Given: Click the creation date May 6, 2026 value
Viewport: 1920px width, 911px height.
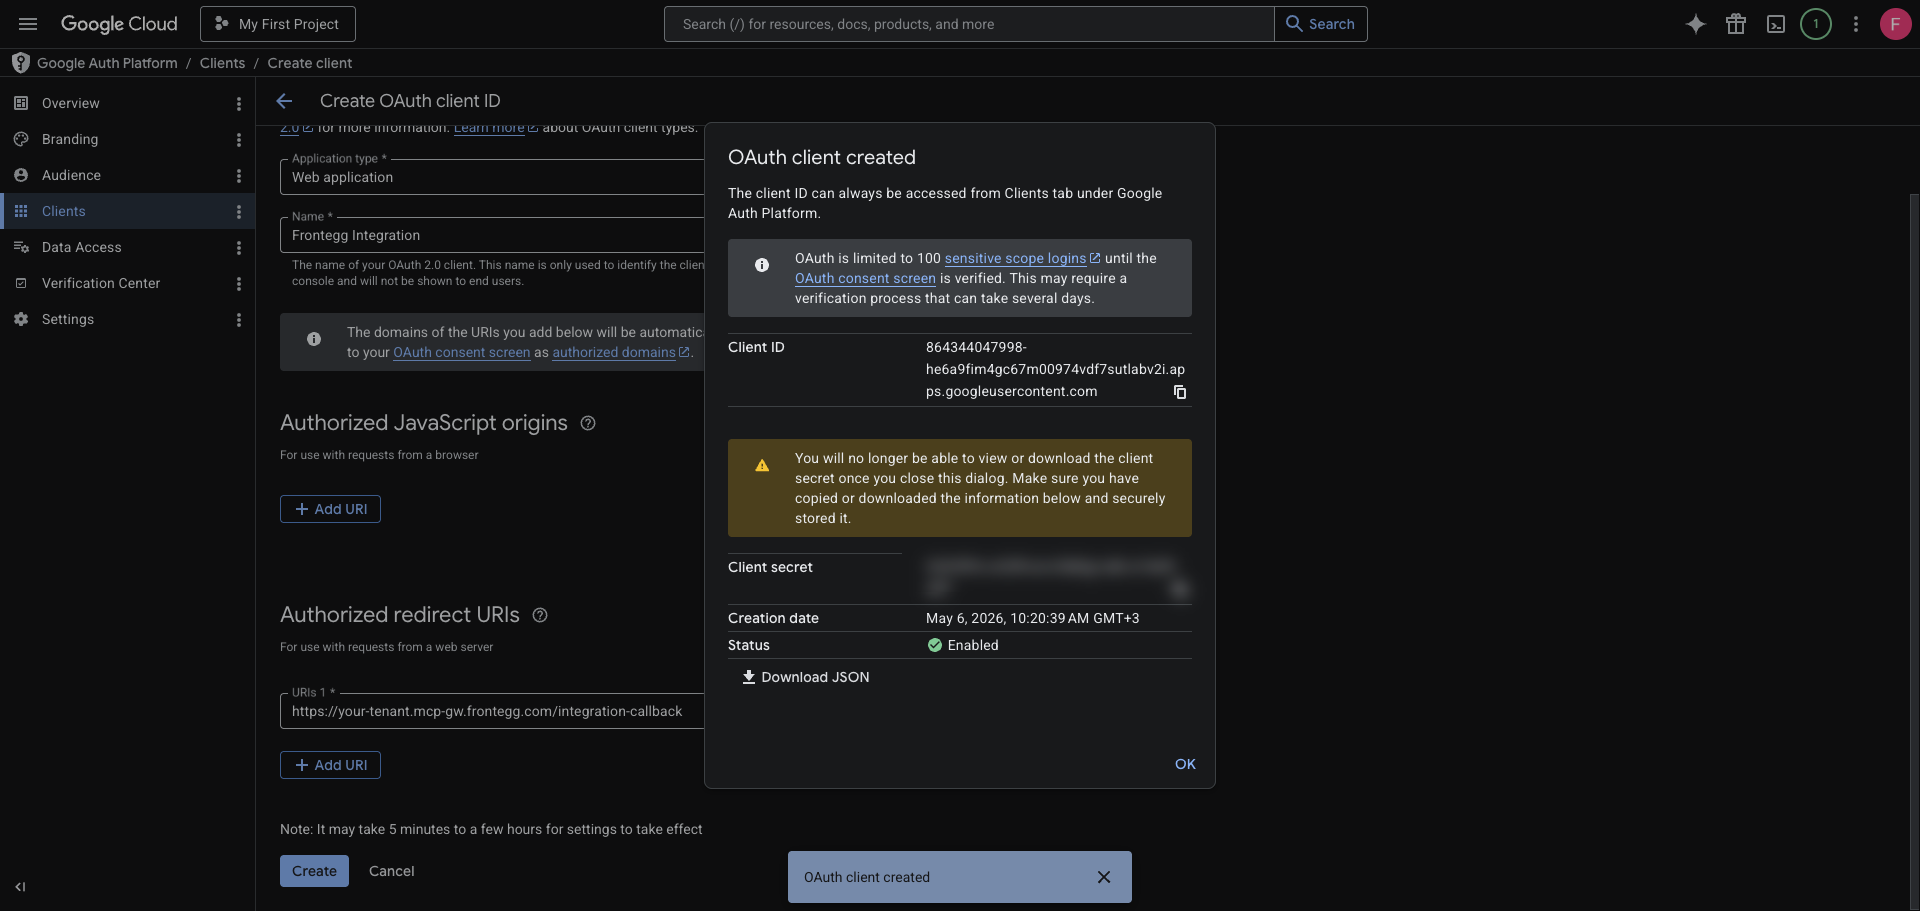Looking at the screenshot, I should coord(1032,618).
